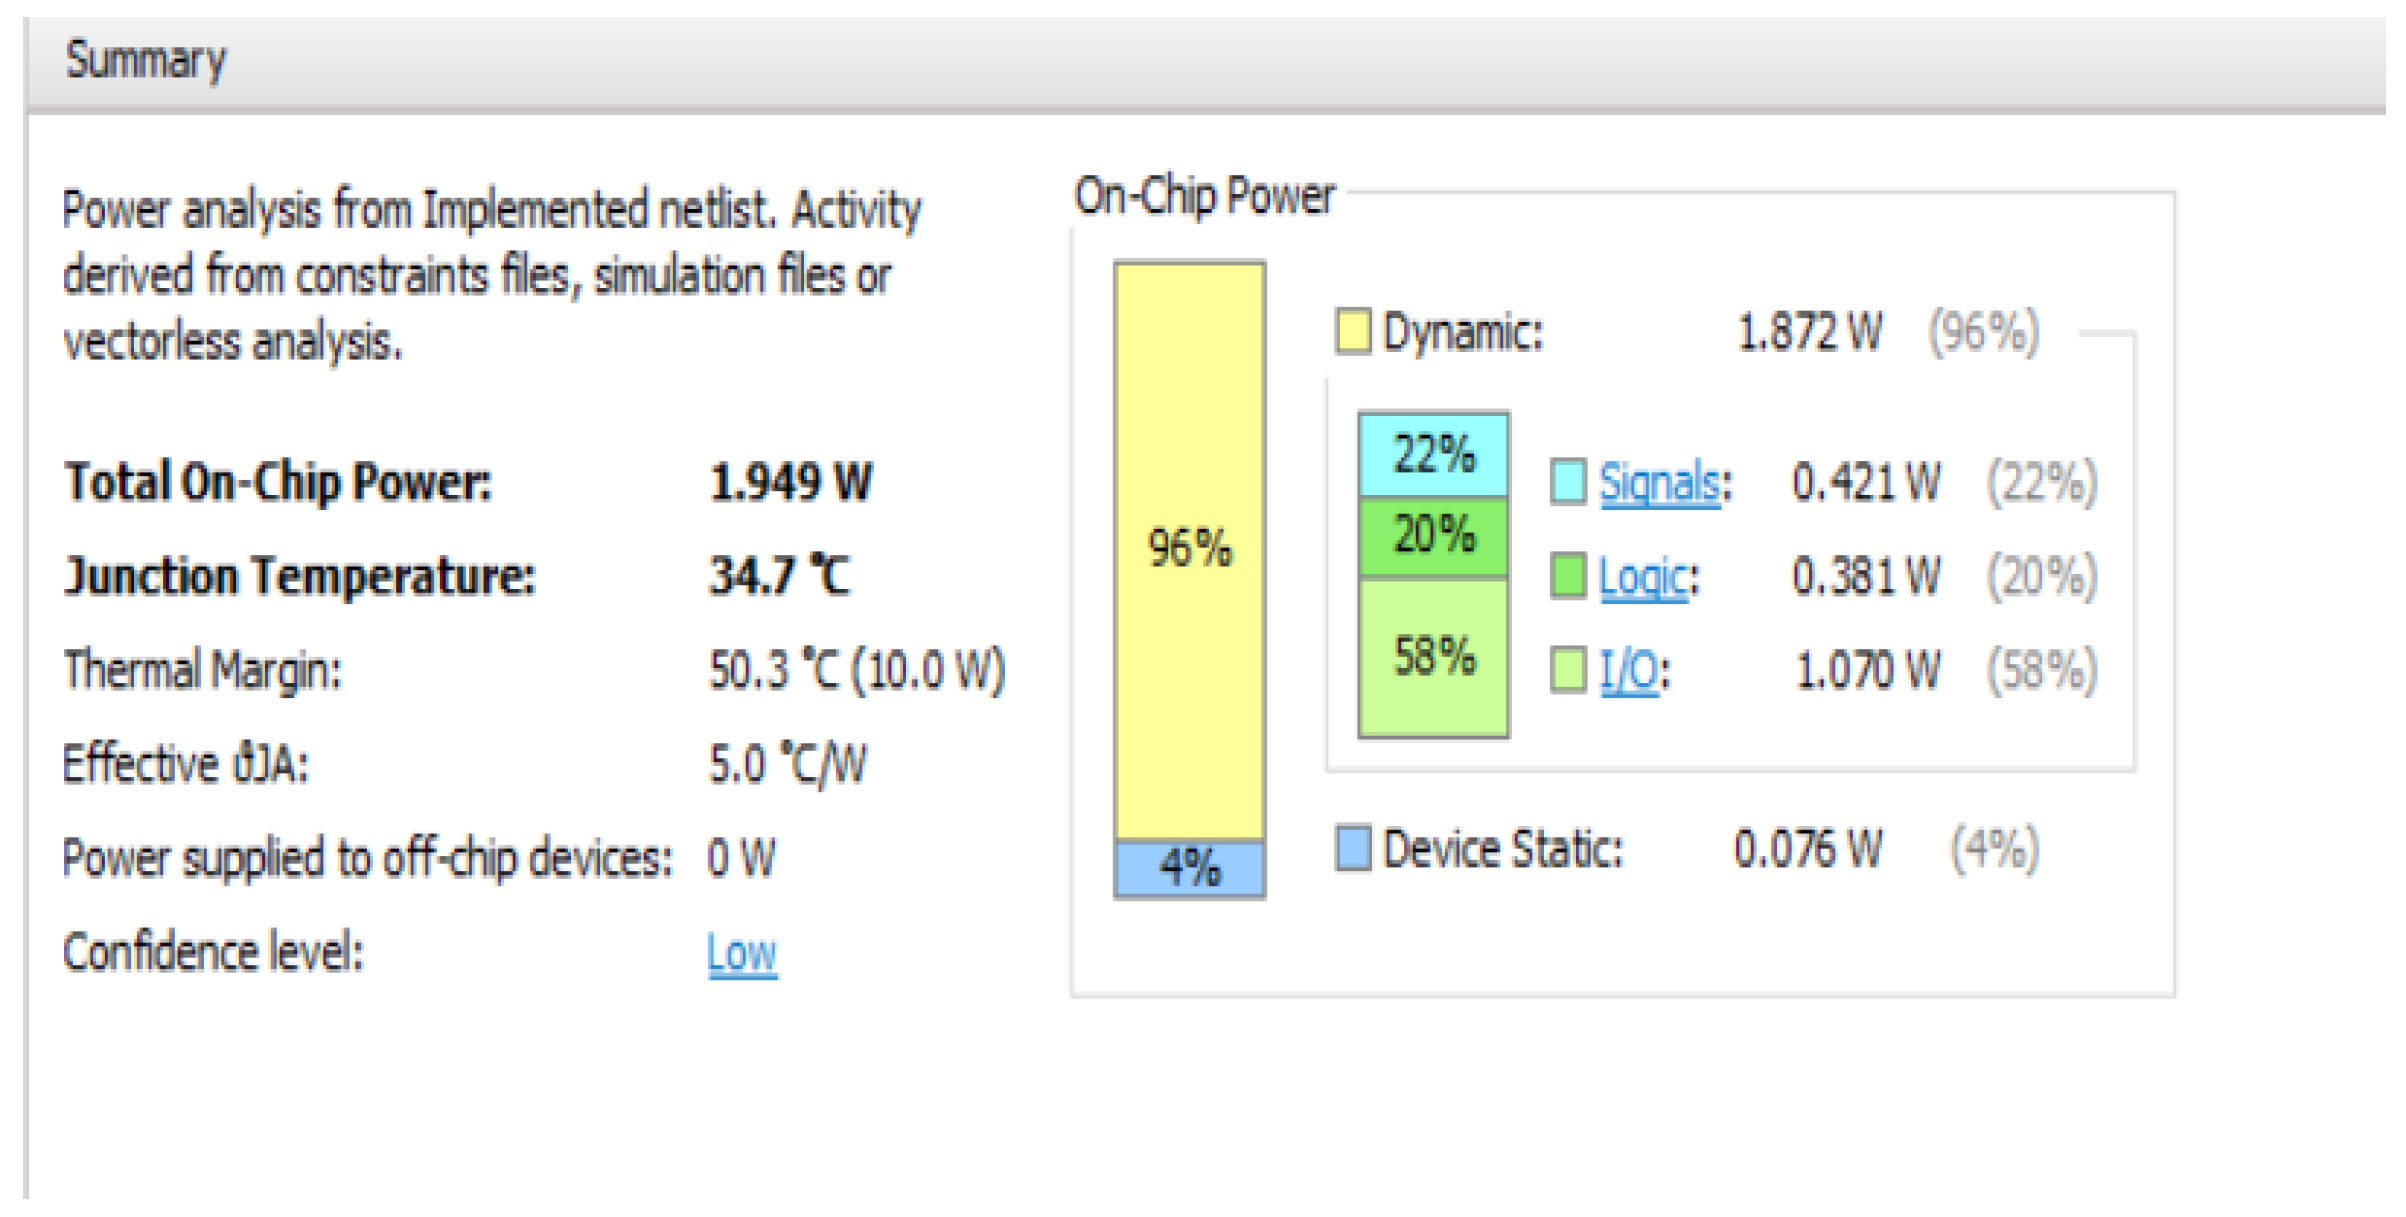The width and height of the screenshot is (2406, 1217).
Task: Open the Logic power link
Action: pyautogui.click(x=1643, y=577)
